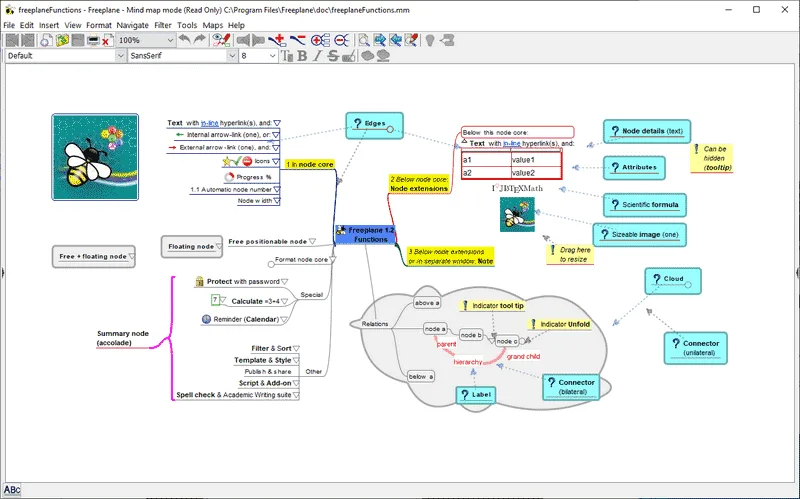Expand the Reminder (Calendar) node triangle
Image resolution: width=800 pixels, height=499 pixels.
pyautogui.click(x=284, y=319)
